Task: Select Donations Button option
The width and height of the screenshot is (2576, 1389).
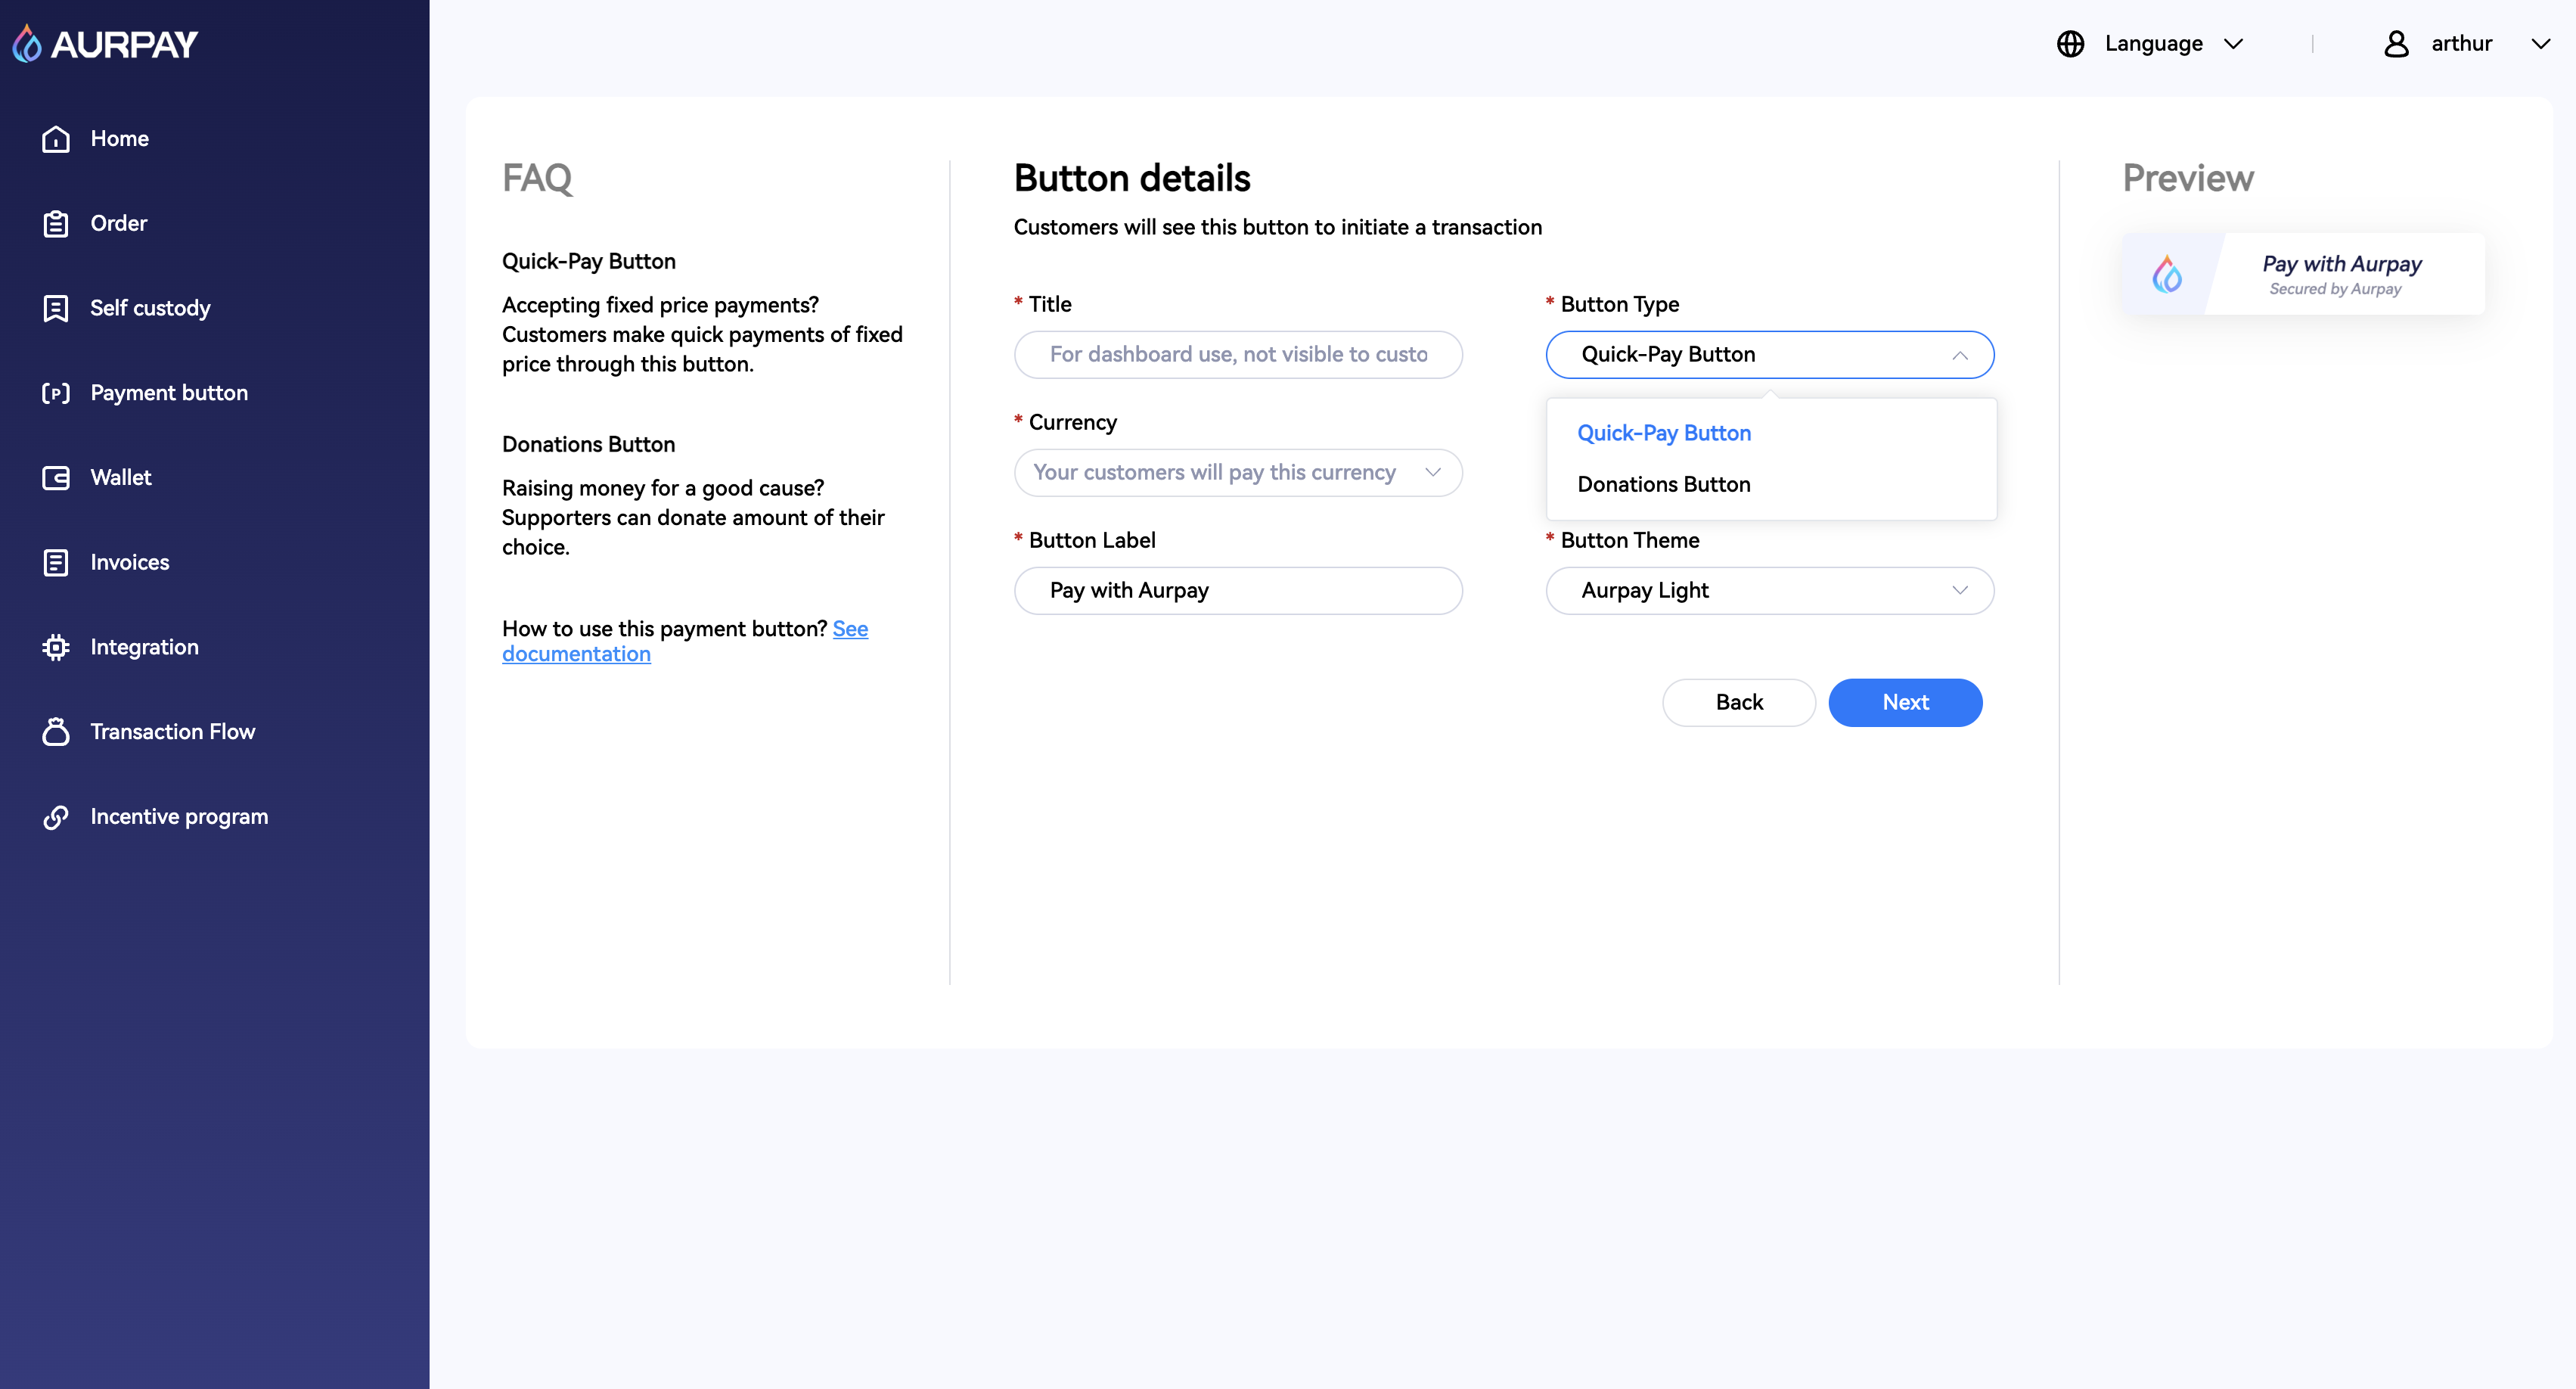Action: coord(1664,485)
